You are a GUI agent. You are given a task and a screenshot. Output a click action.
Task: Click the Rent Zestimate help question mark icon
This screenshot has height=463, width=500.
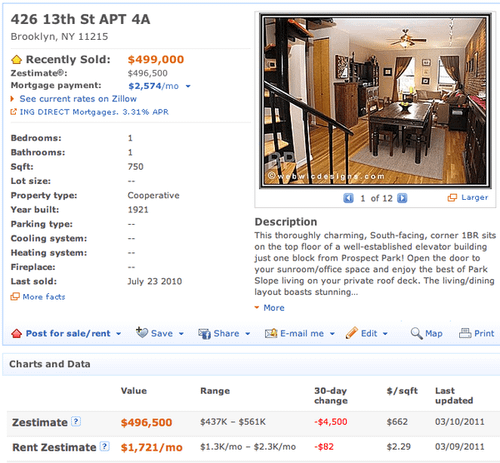105,446
